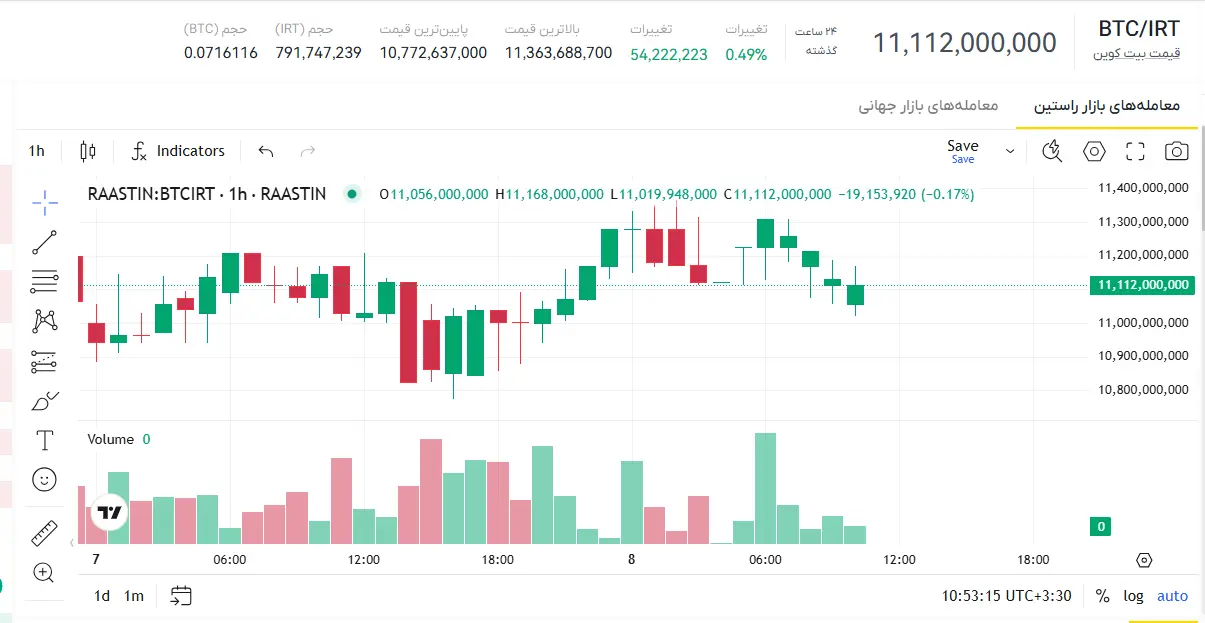Enter fullscreen chart mode
Viewport: 1205px width, 623px height.
[1135, 151]
